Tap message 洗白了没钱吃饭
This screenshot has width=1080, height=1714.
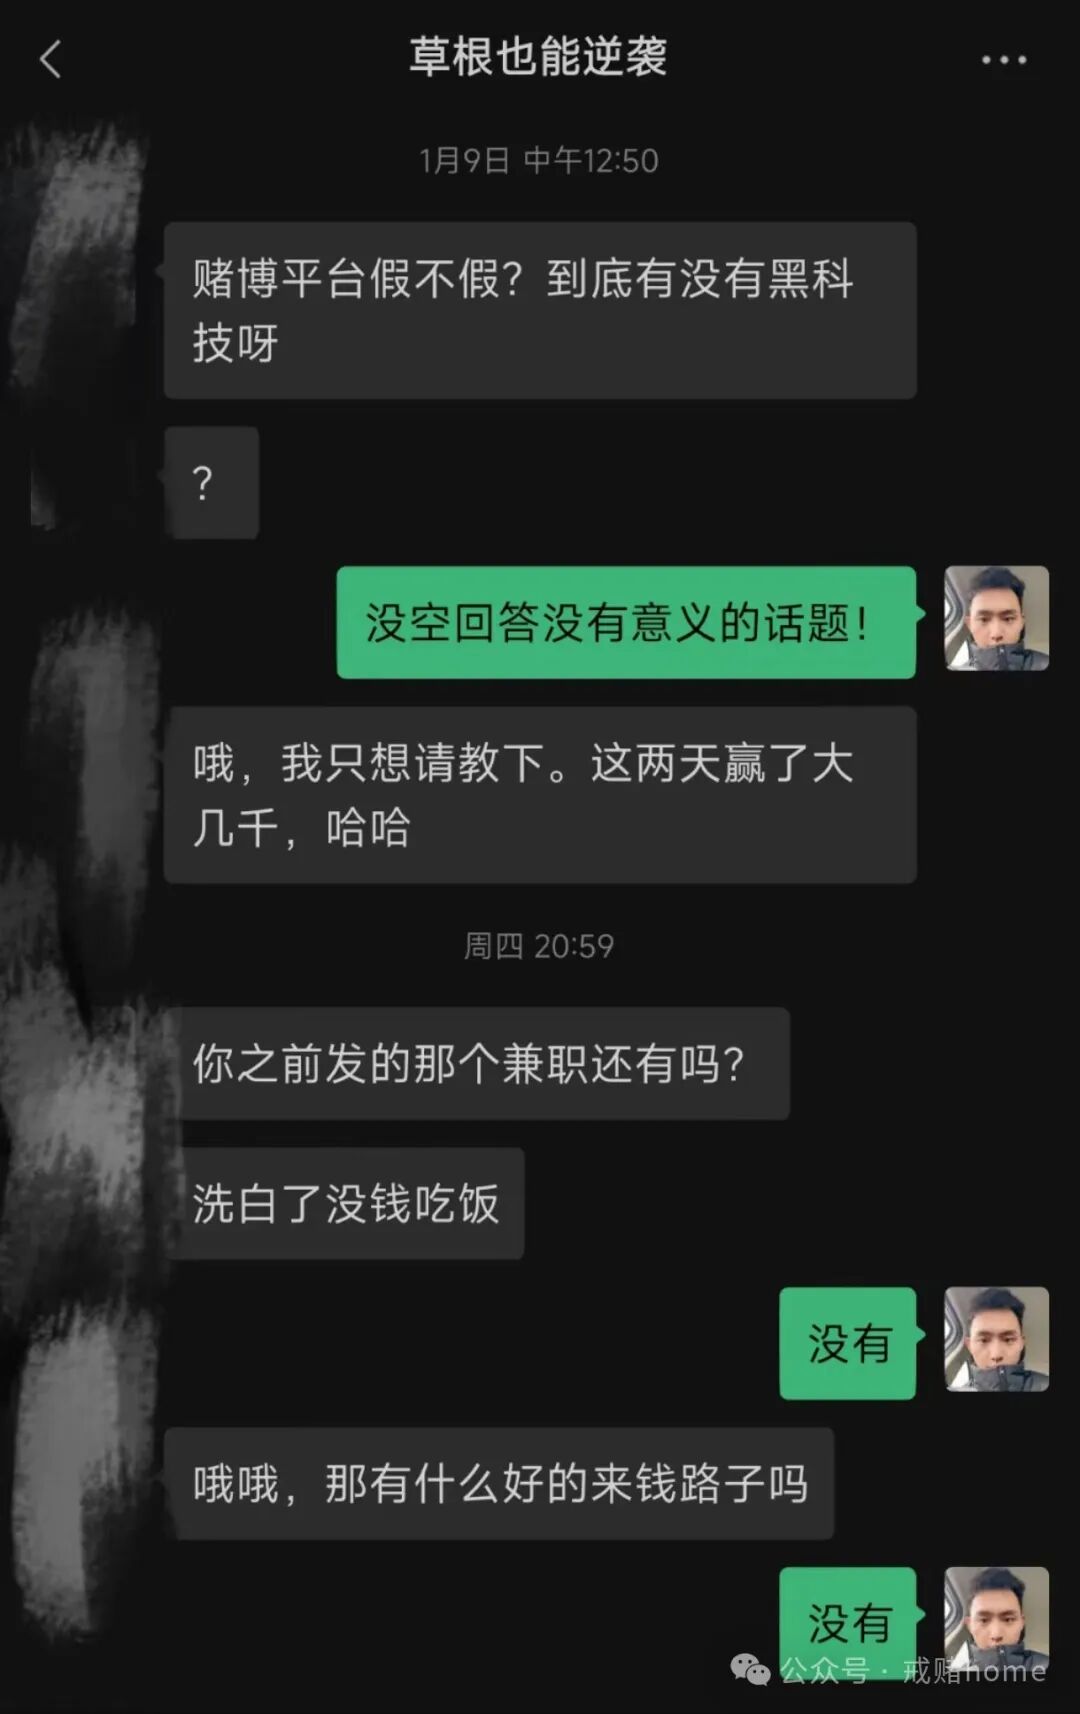tap(344, 1203)
